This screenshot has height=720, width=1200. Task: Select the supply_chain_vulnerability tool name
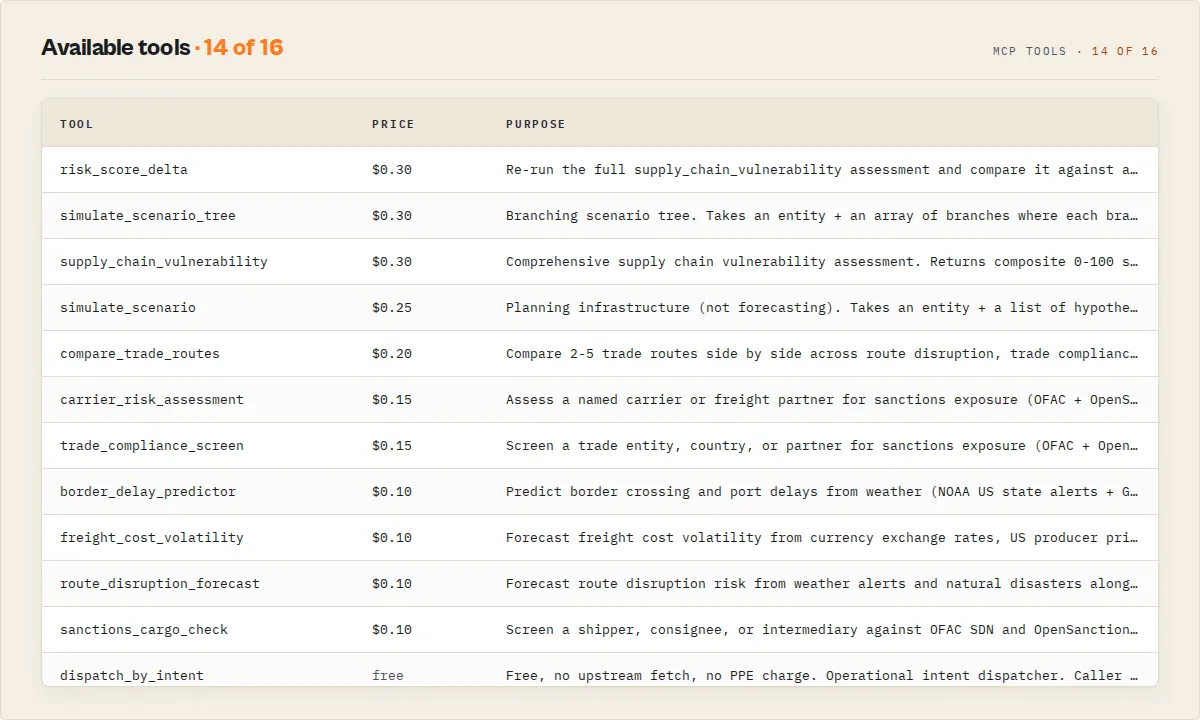tap(164, 262)
